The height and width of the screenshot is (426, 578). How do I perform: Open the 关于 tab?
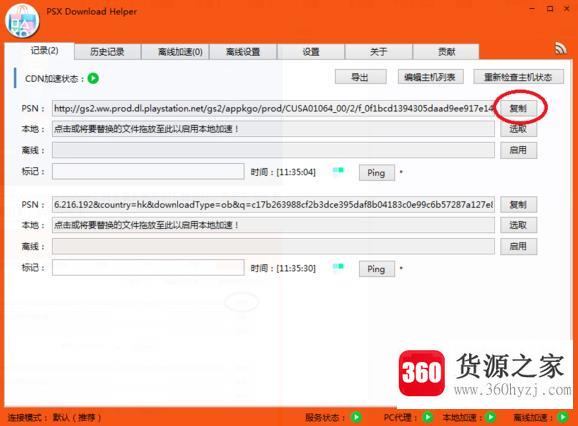(x=379, y=52)
